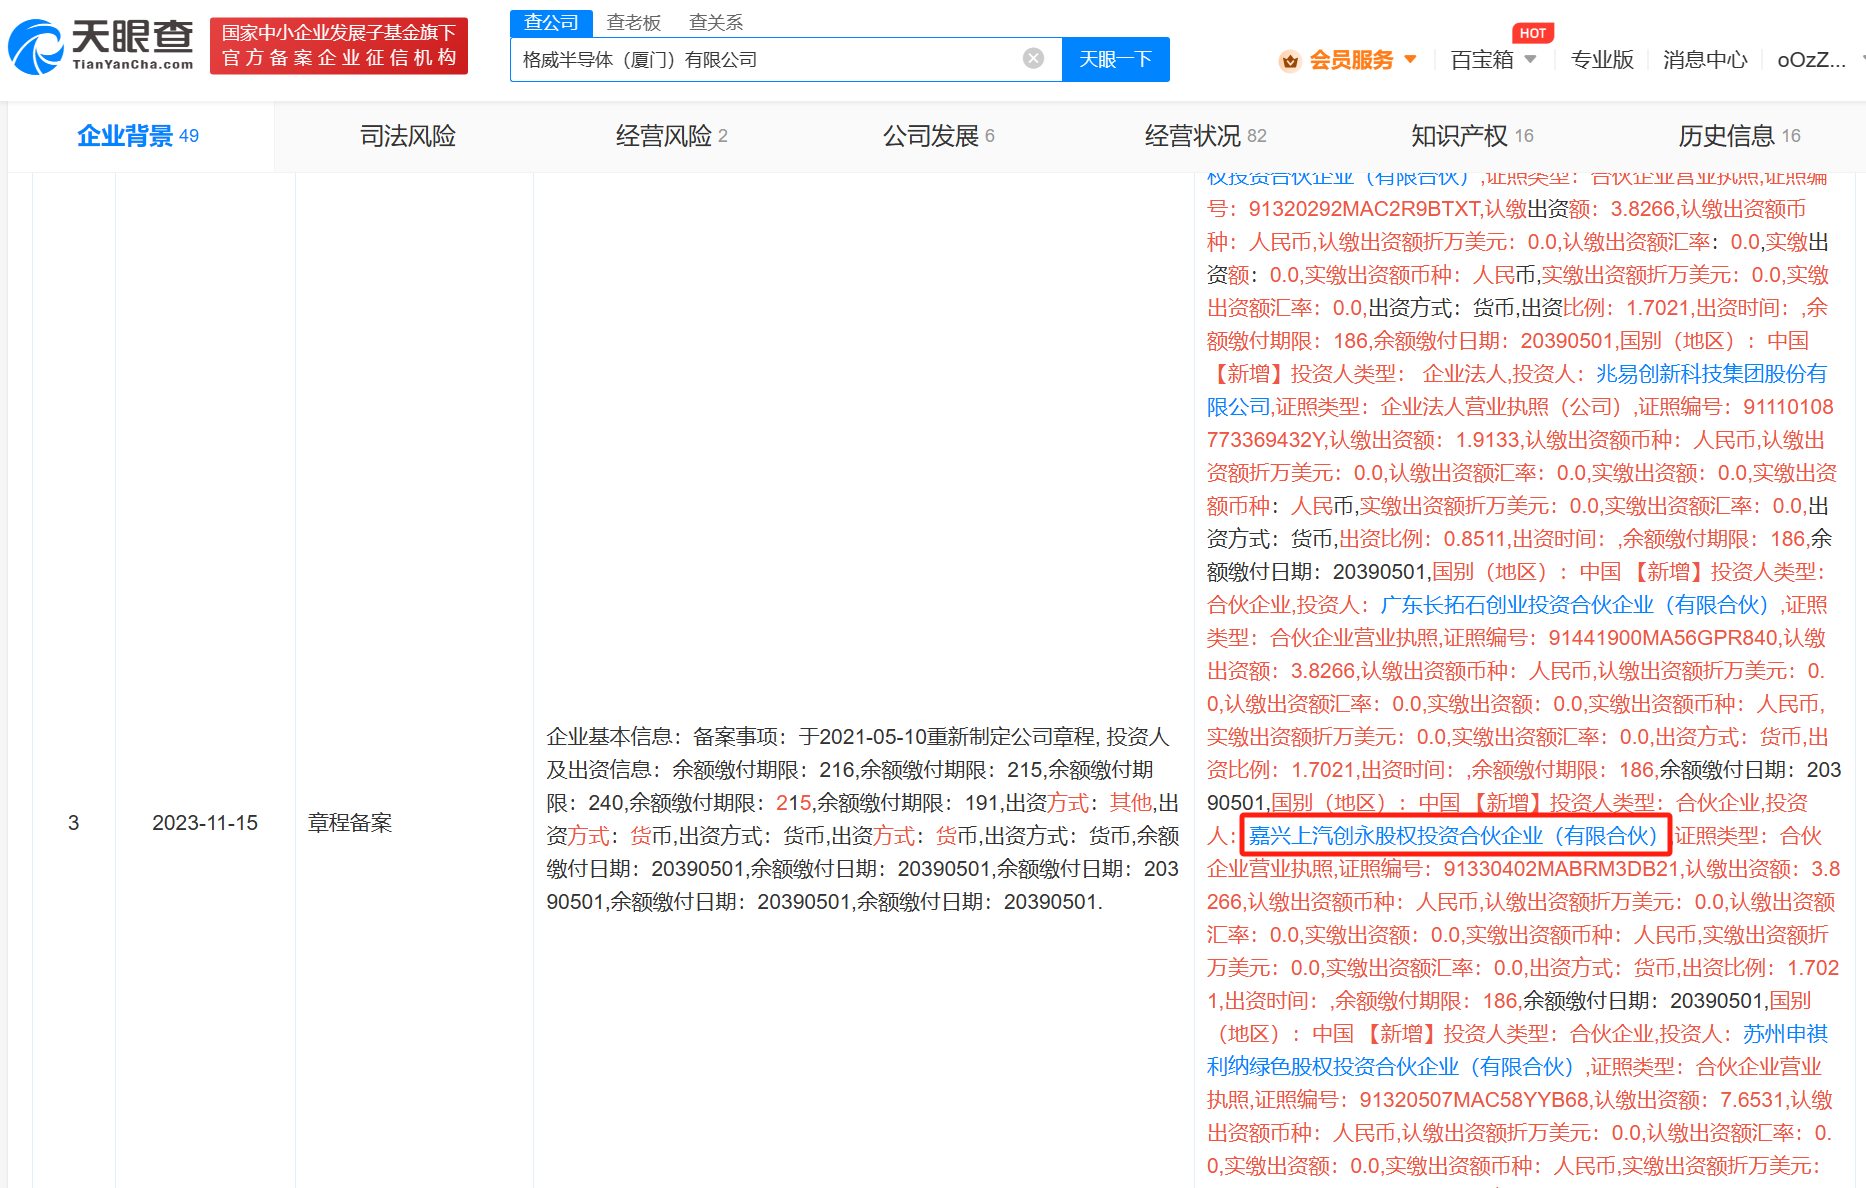Open the 经营风险 tab
This screenshot has height=1188, width=1866.
pyautogui.click(x=671, y=136)
